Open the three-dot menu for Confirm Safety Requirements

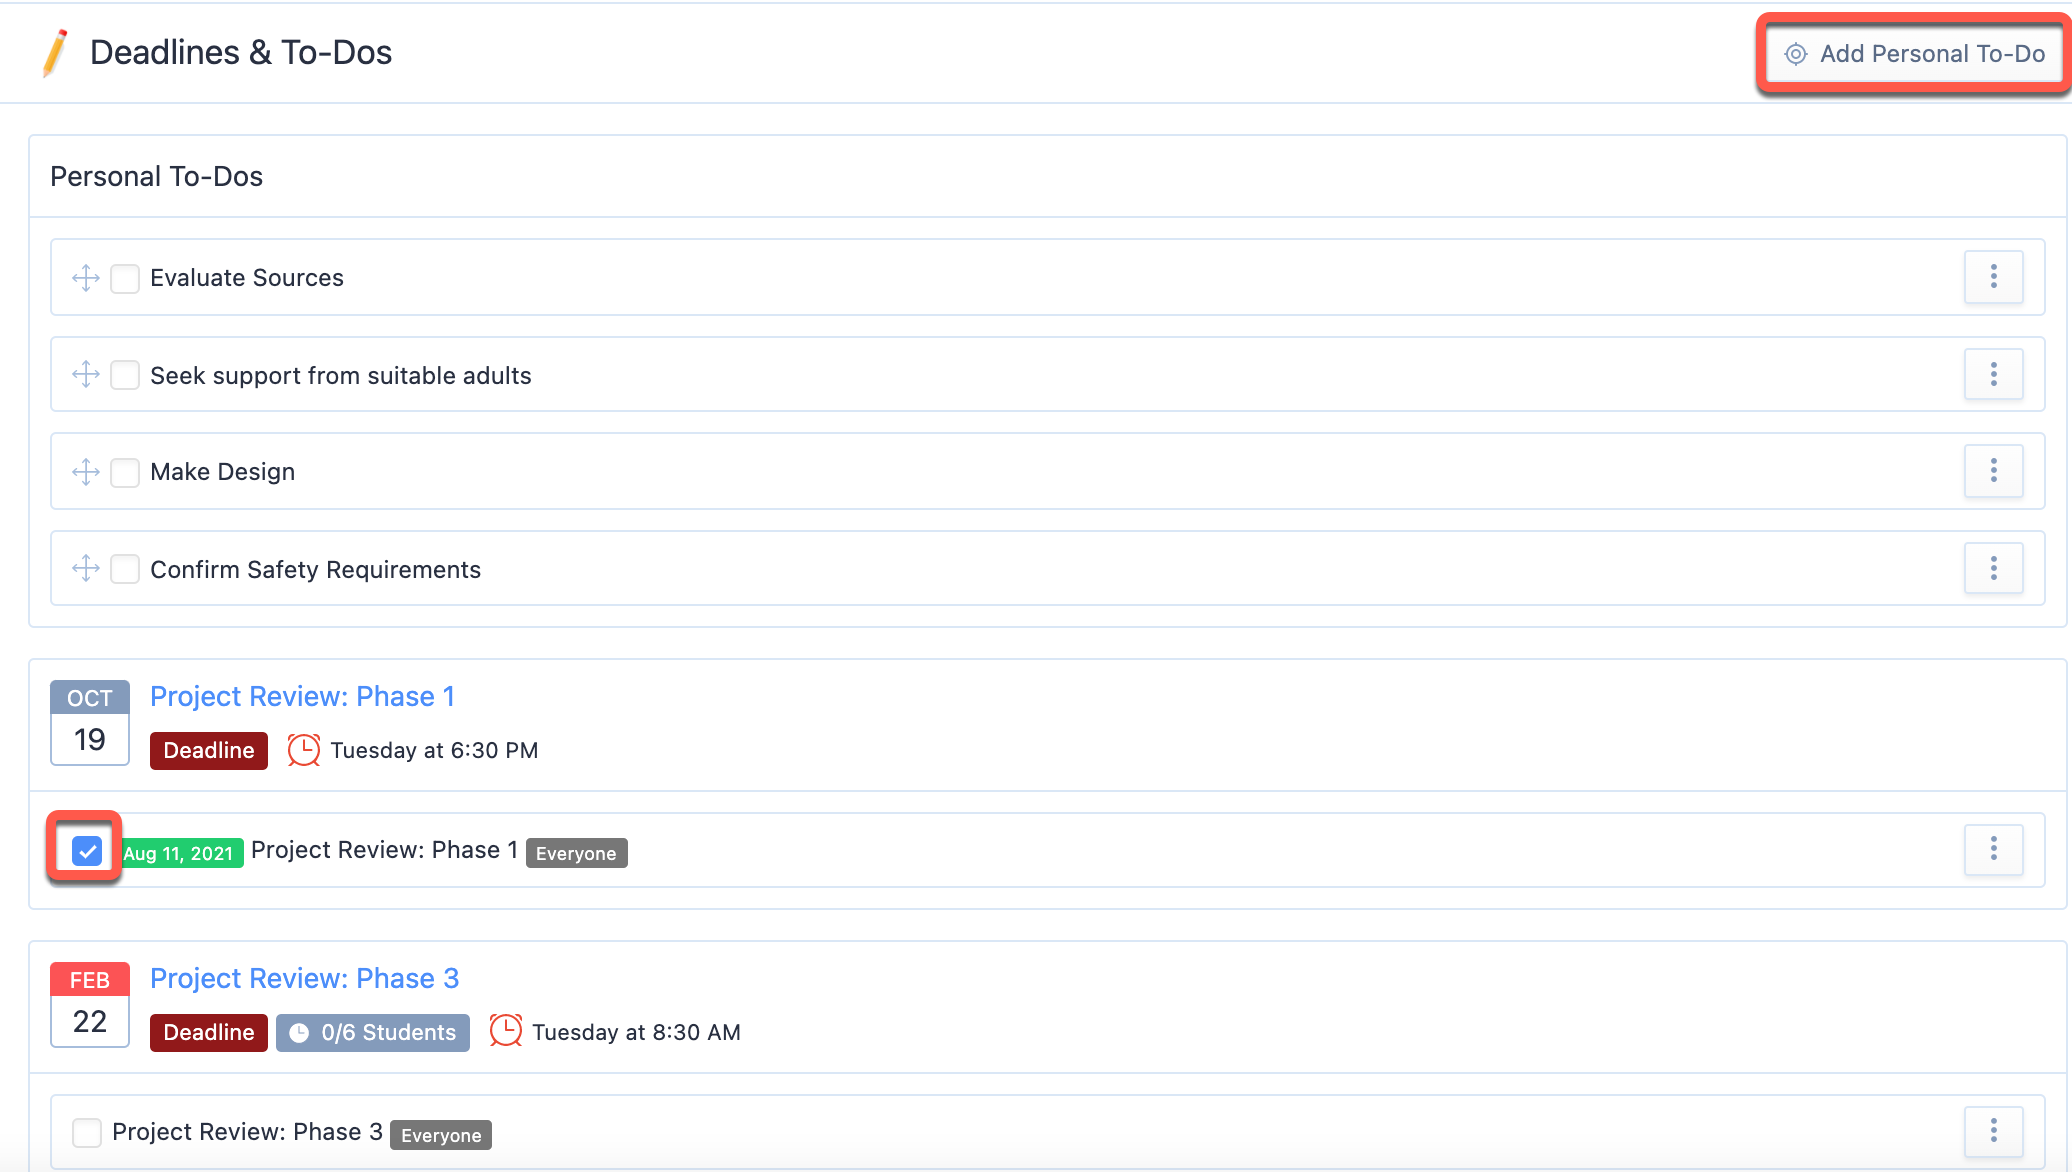pos(1993,569)
